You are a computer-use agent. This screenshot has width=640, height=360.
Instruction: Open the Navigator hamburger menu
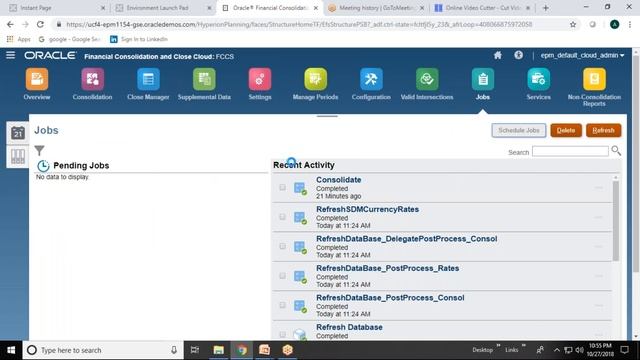[x=11, y=55]
